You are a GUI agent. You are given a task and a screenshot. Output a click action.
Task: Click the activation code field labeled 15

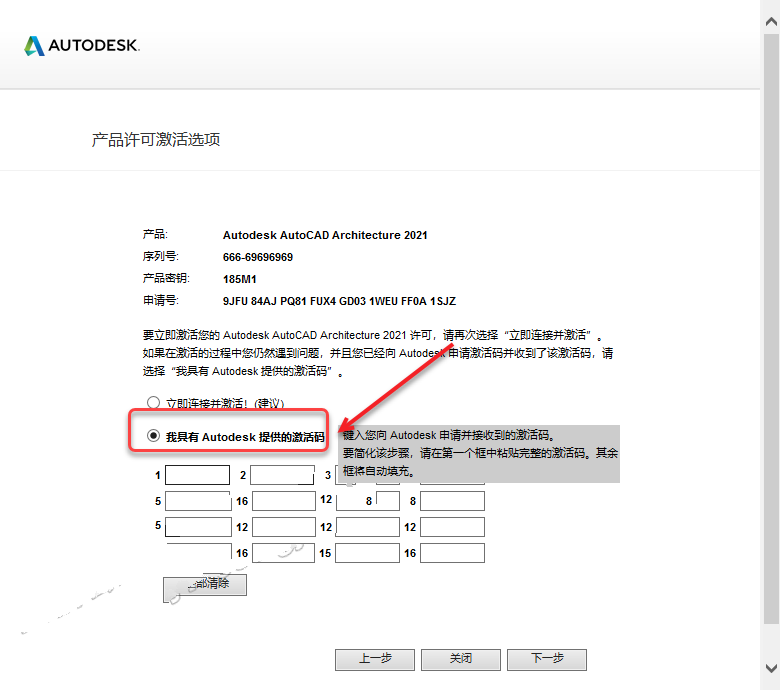(x=367, y=553)
